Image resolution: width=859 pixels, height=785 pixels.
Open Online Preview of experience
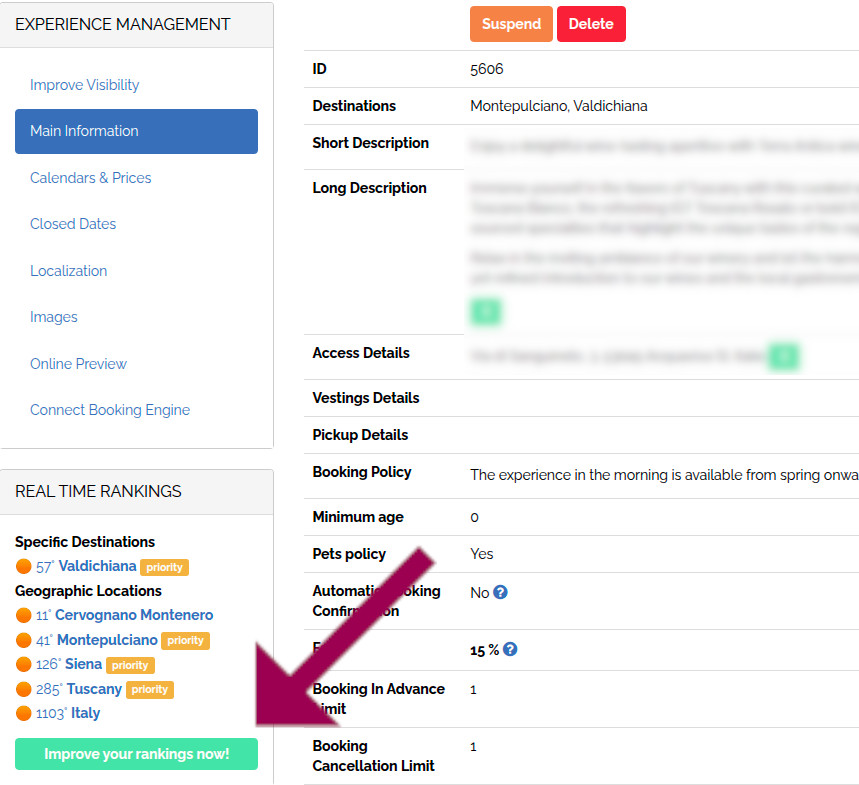click(78, 364)
